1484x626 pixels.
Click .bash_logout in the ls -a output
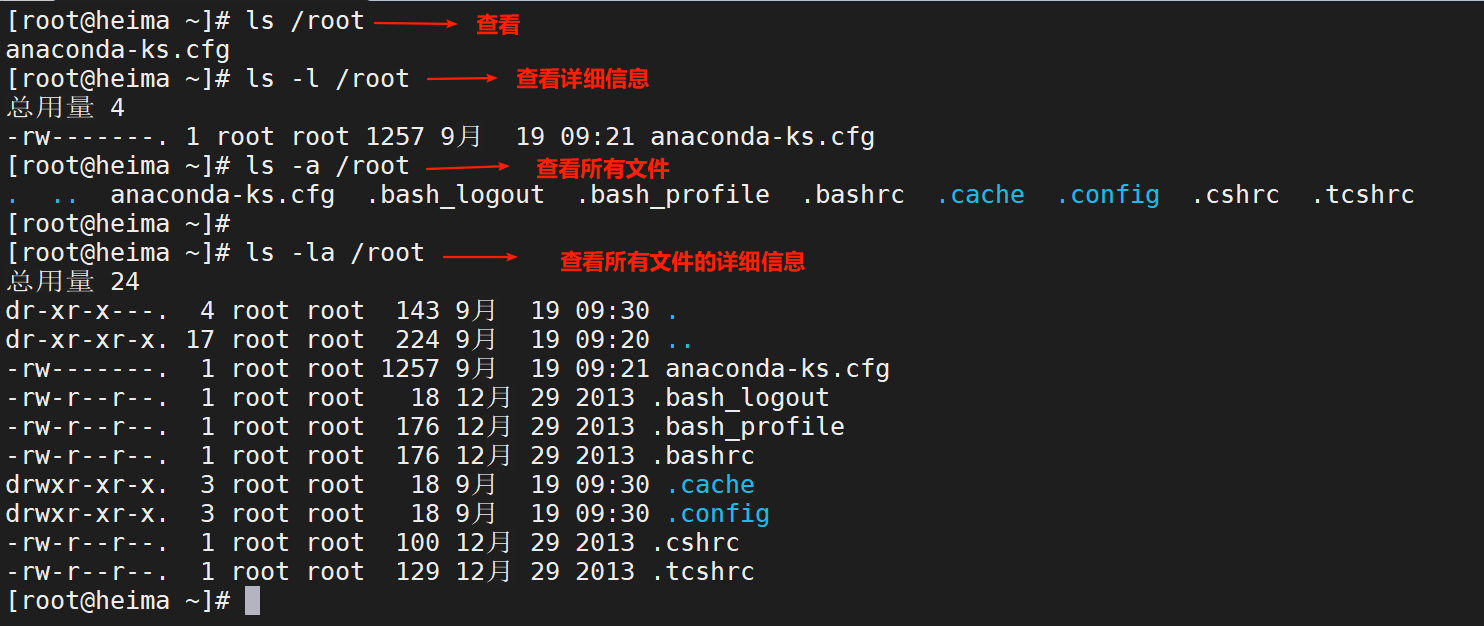(x=455, y=195)
